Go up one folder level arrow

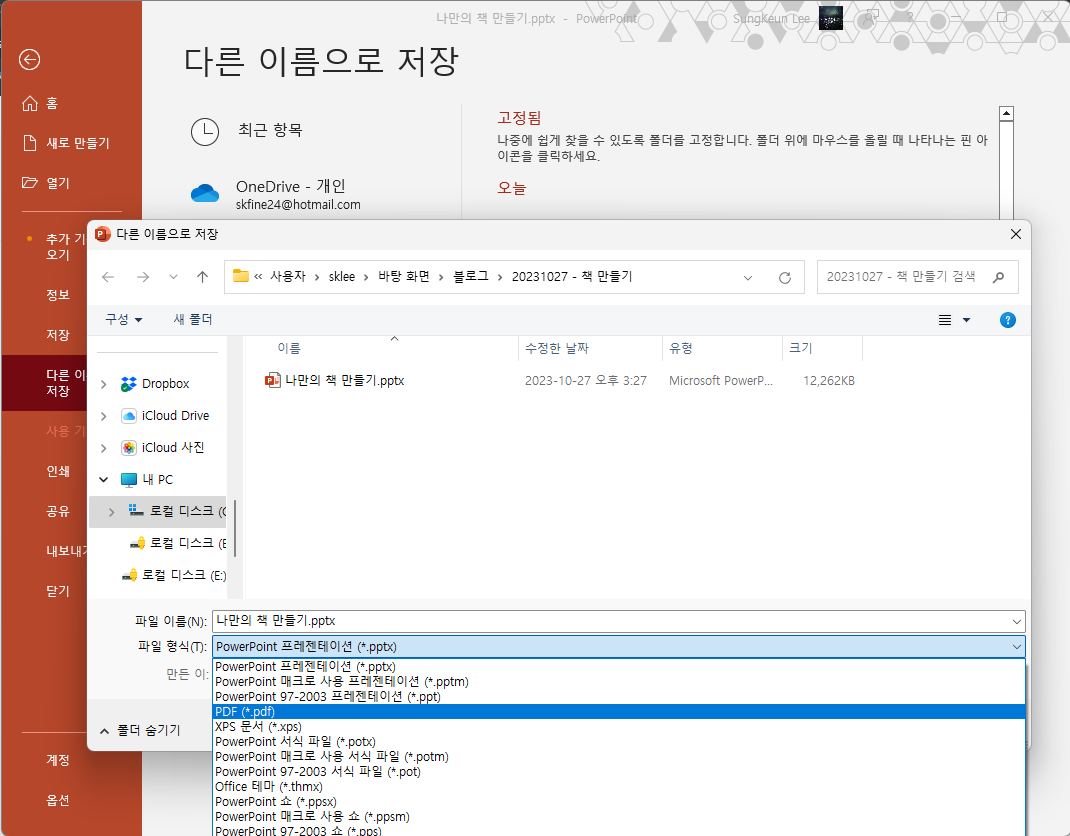[x=203, y=276]
